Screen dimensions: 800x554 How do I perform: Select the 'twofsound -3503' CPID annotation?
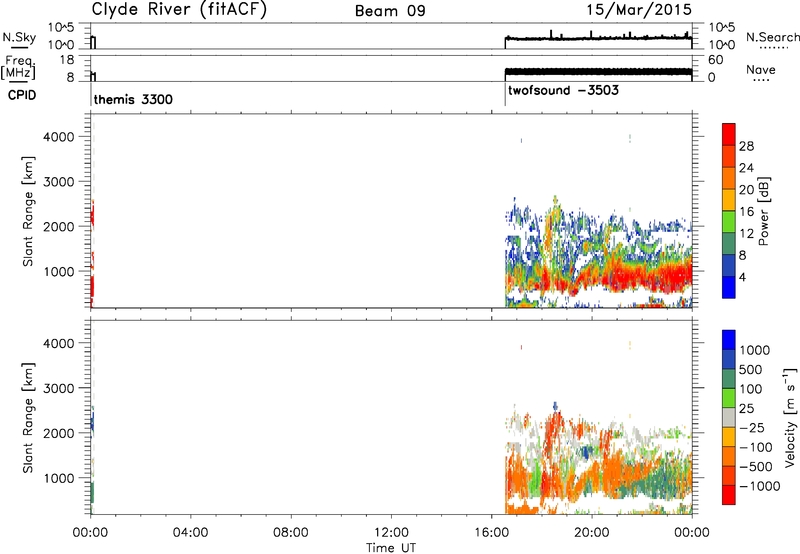coord(563,90)
